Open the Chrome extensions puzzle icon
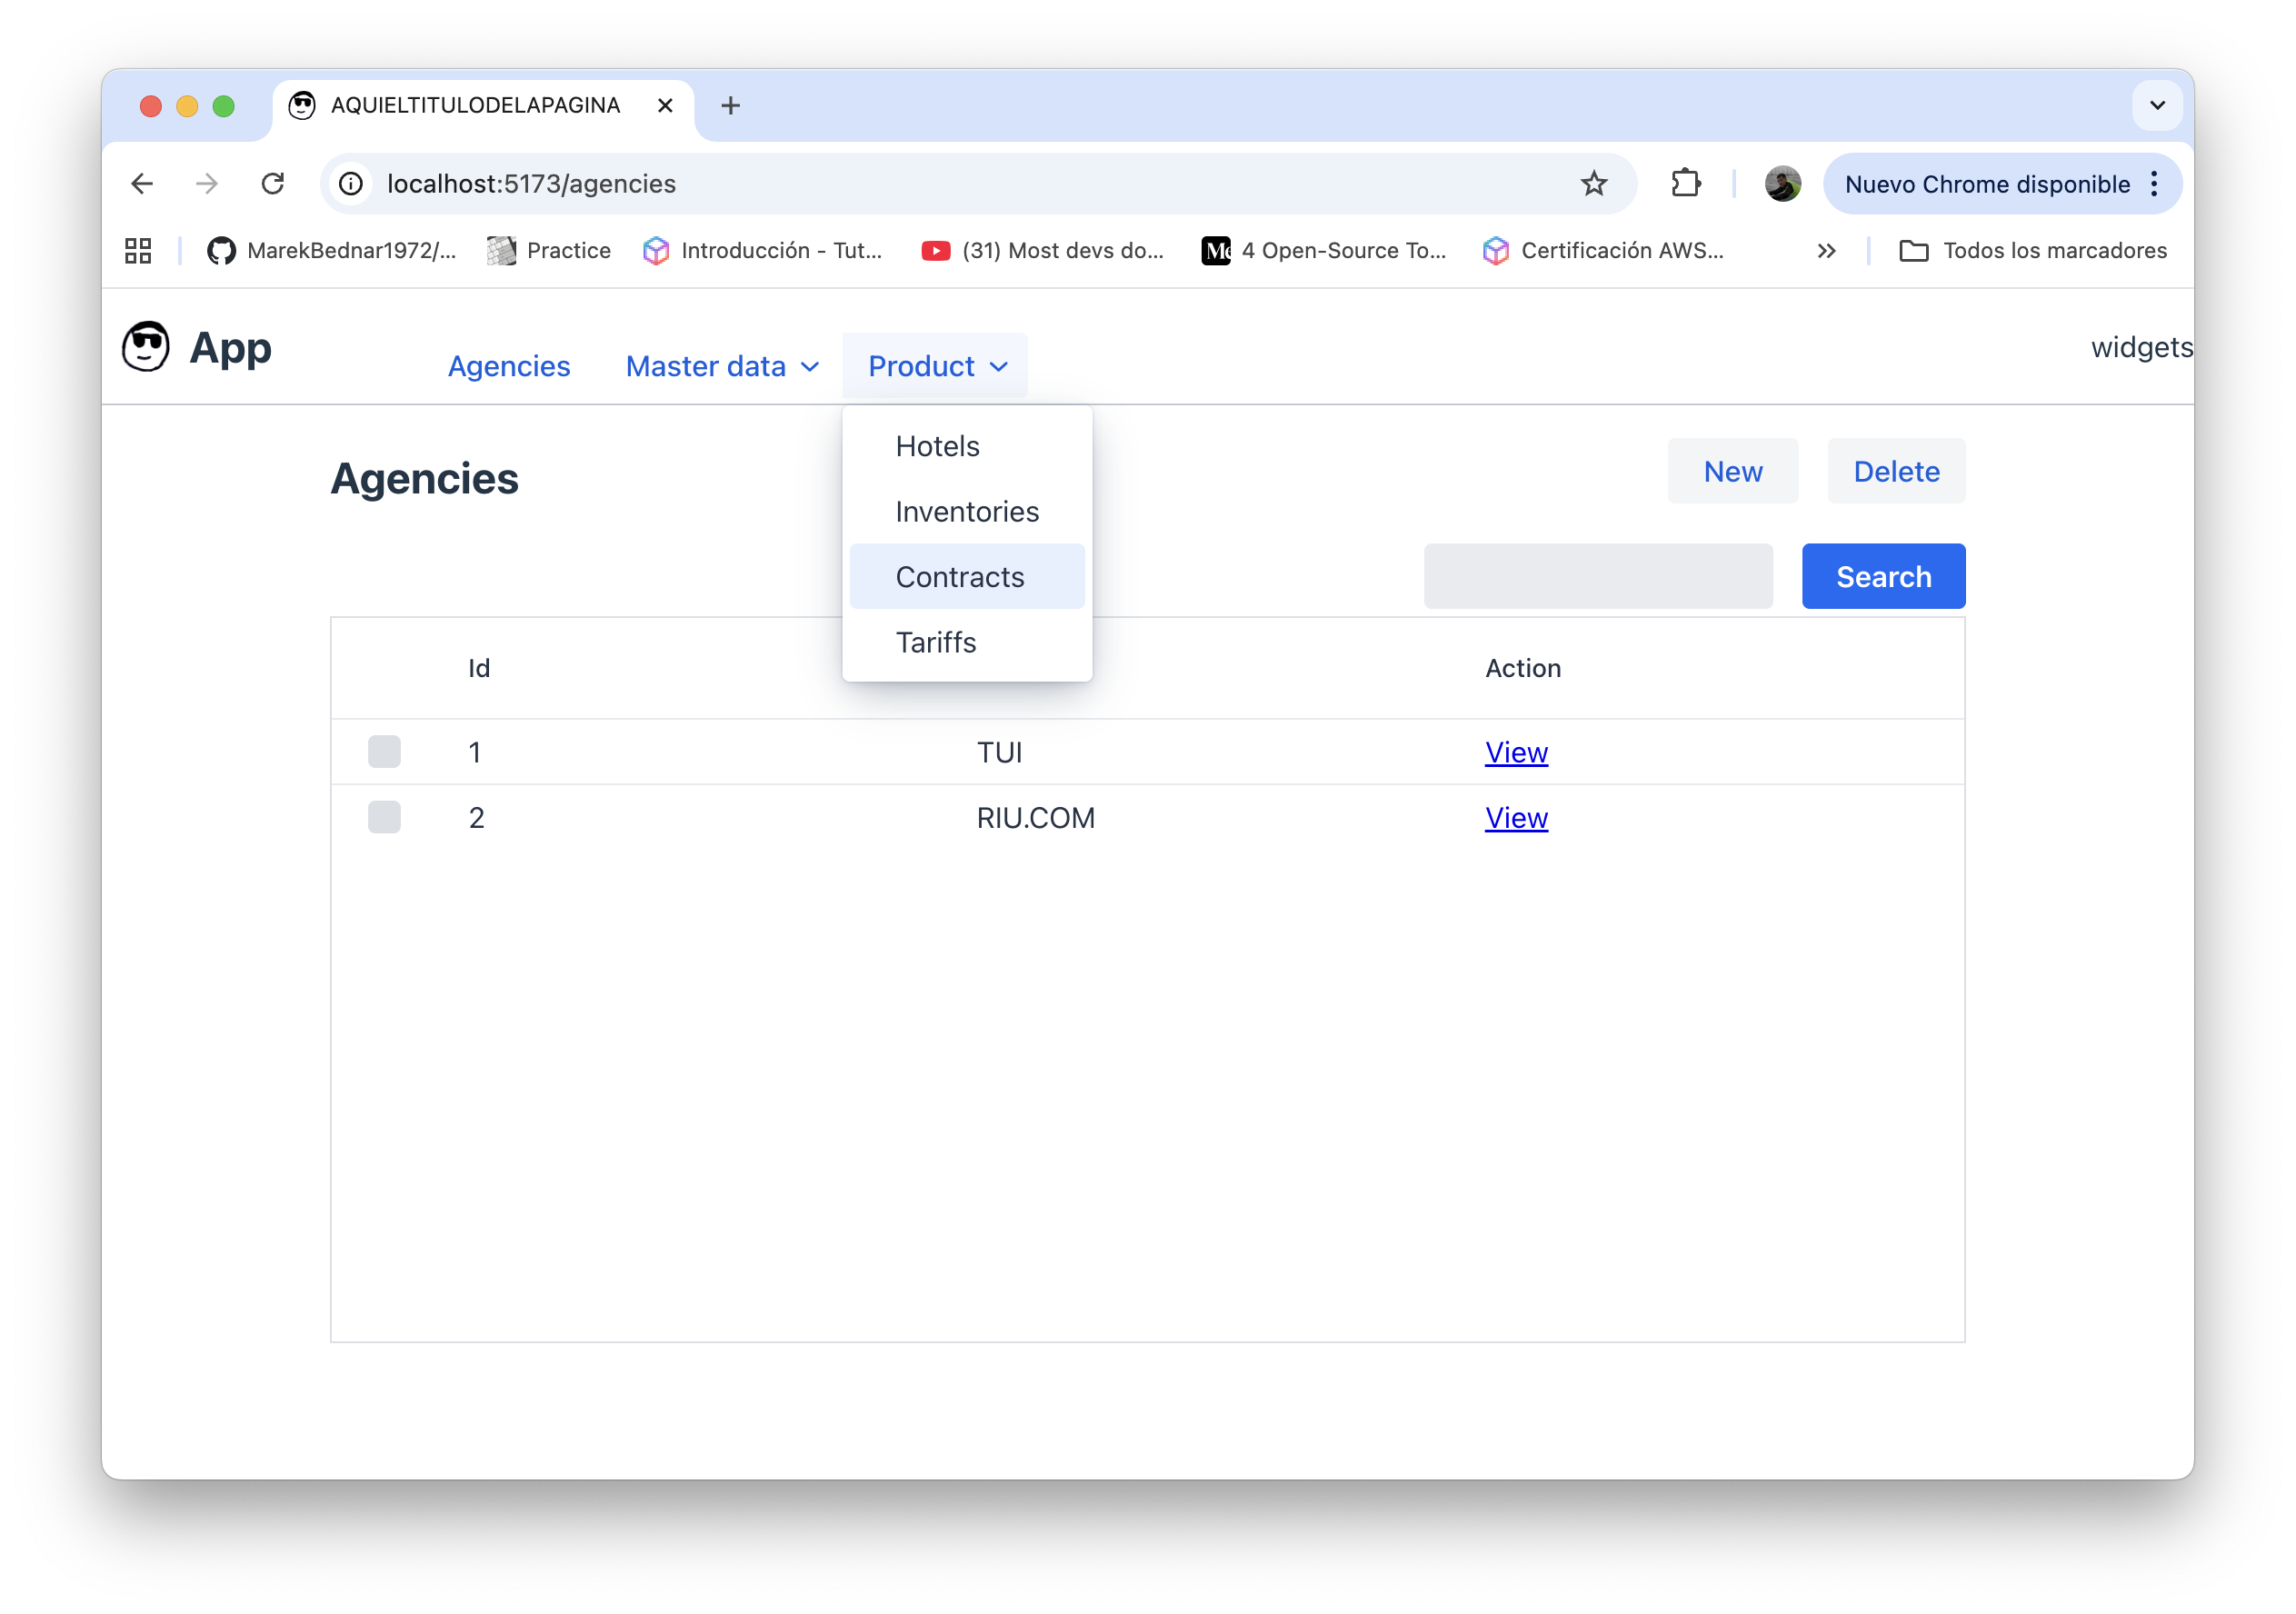This screenshot has width=2296, height=1614. (x=1686, y=184)
